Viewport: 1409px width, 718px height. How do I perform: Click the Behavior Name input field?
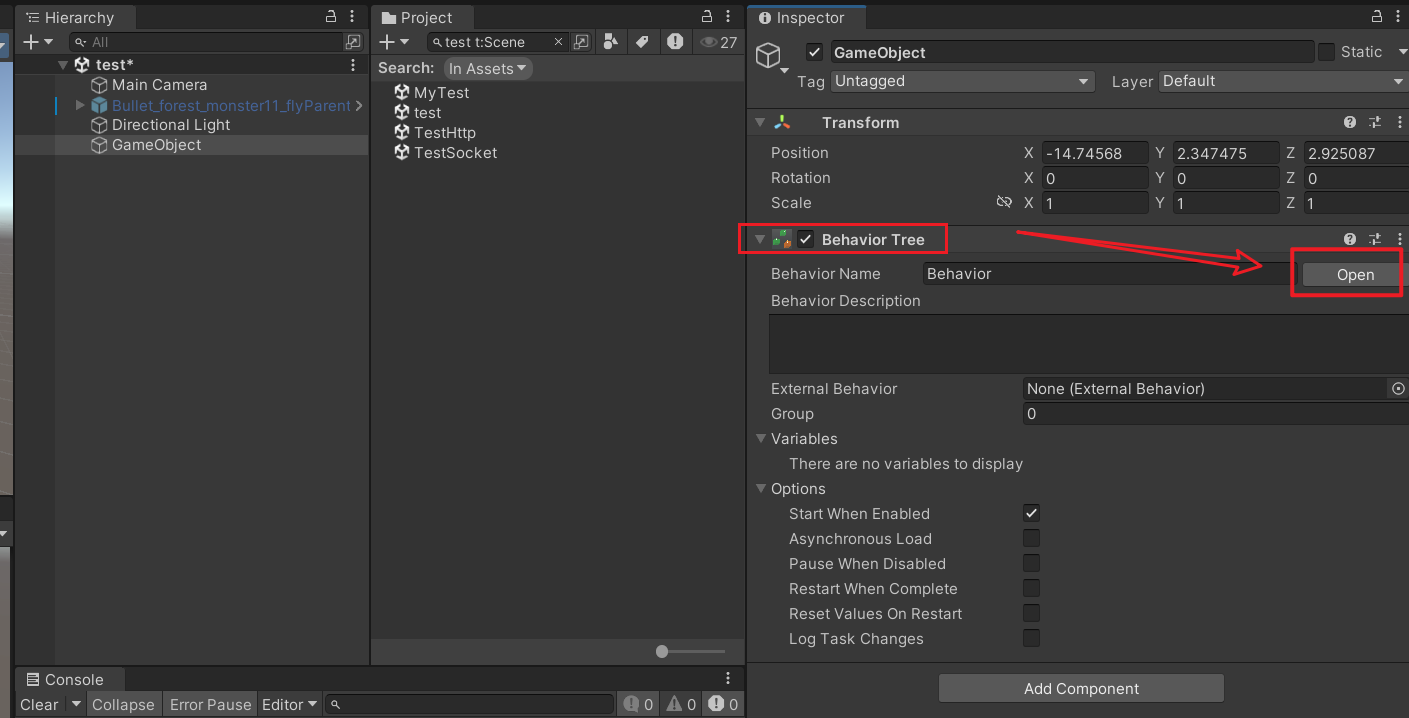pyautogui.click(x=1110, y=274)
